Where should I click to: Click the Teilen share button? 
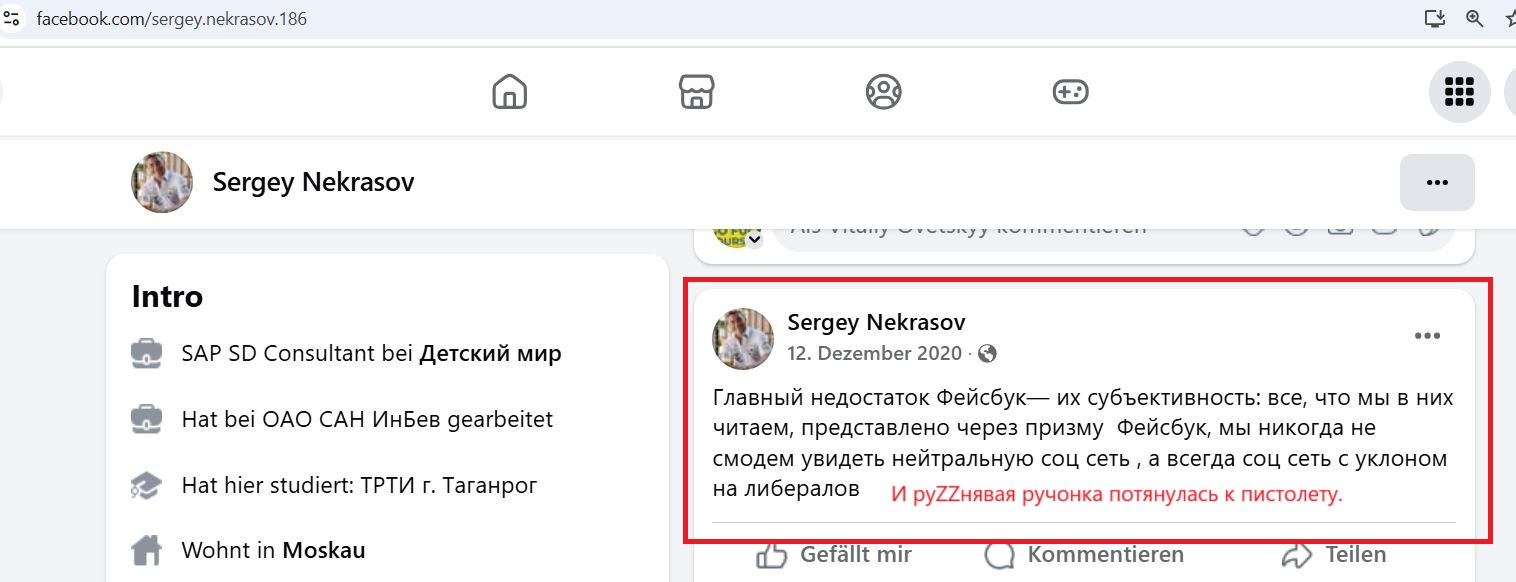1334,555
